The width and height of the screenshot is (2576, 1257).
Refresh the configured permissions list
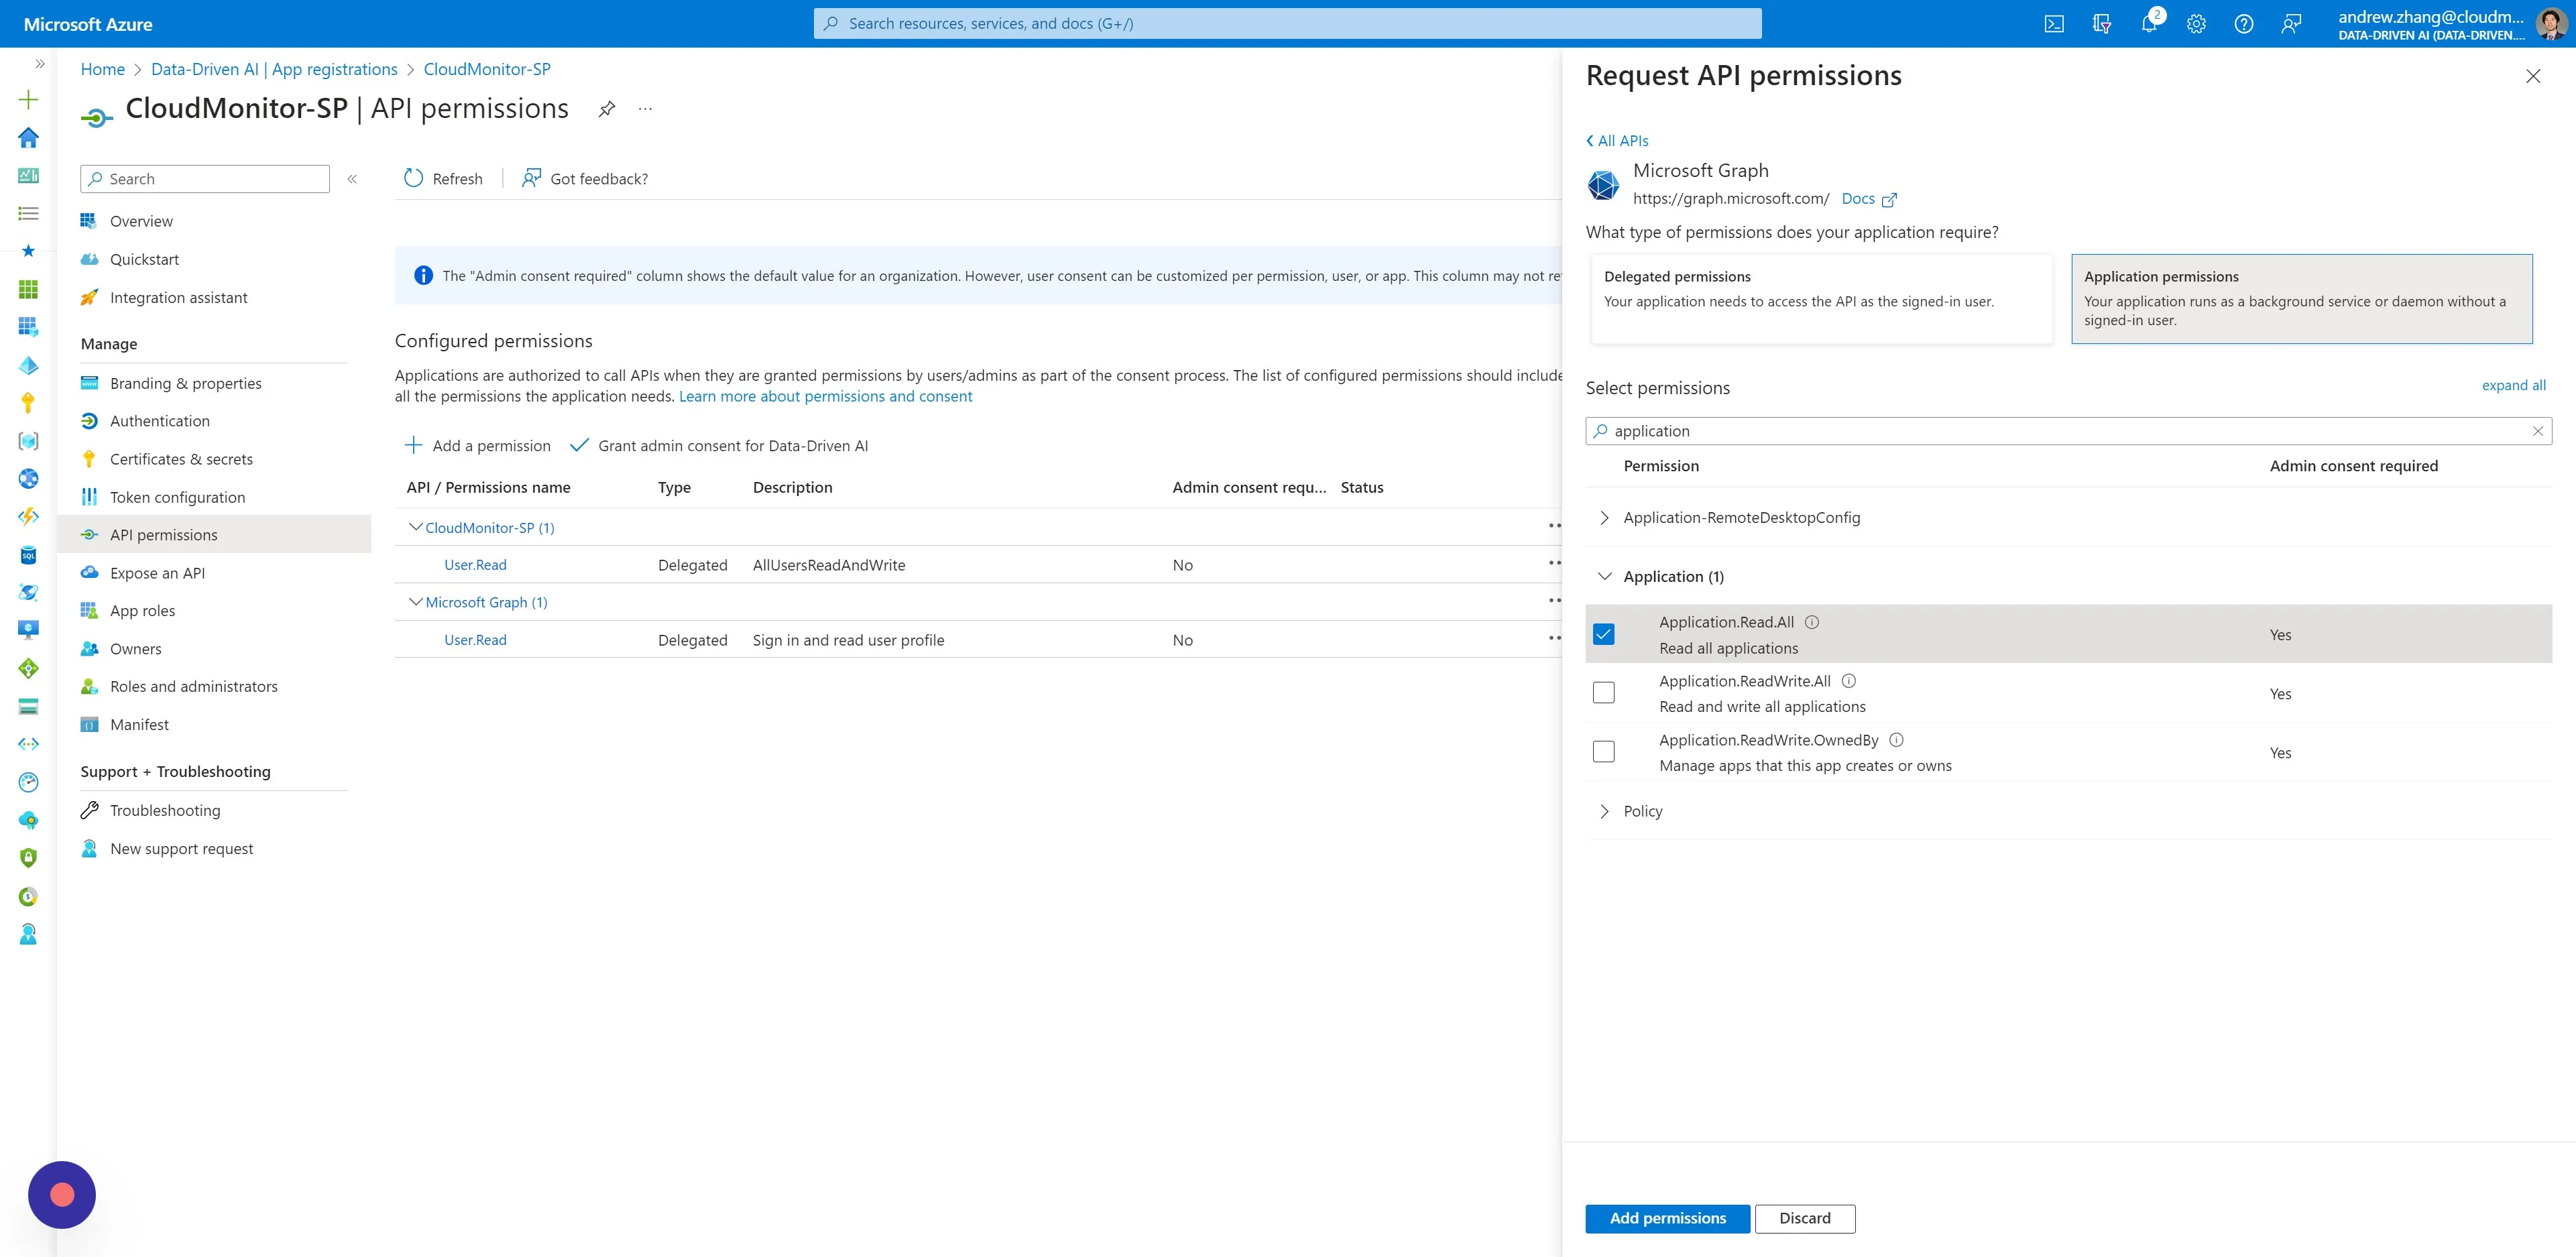click(x=443, y=179)
